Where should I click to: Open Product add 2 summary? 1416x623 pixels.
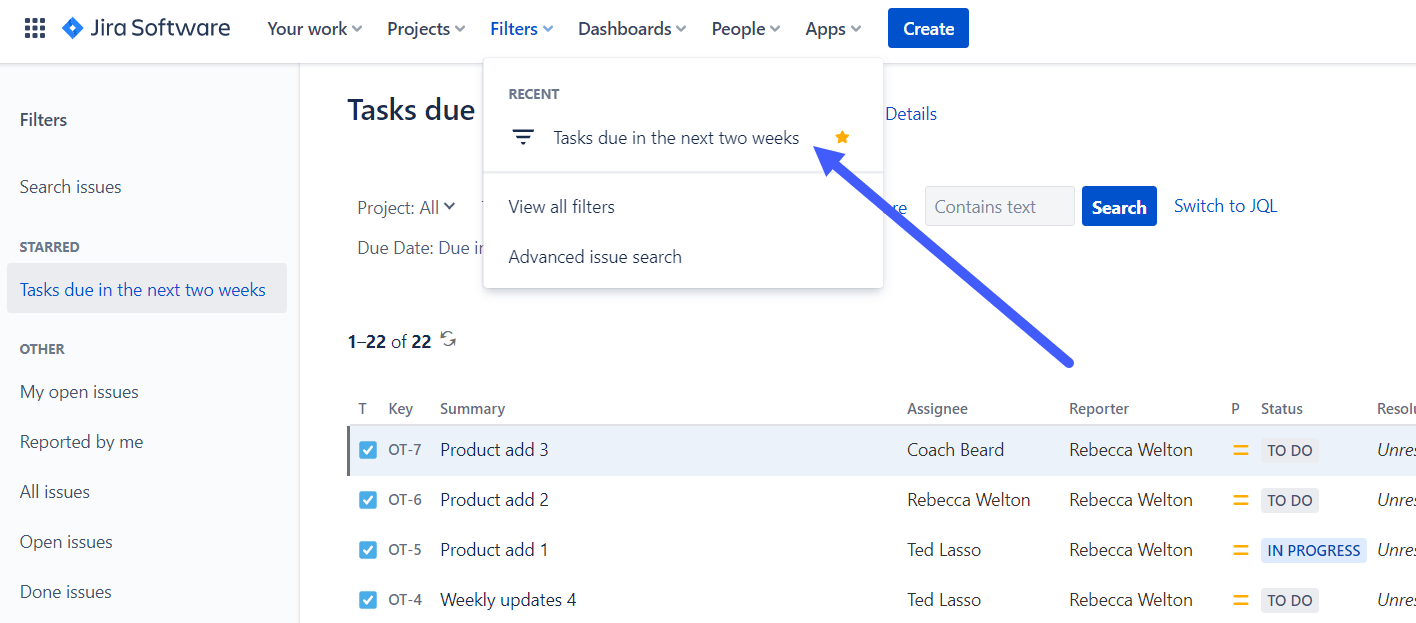click(494, 500)
